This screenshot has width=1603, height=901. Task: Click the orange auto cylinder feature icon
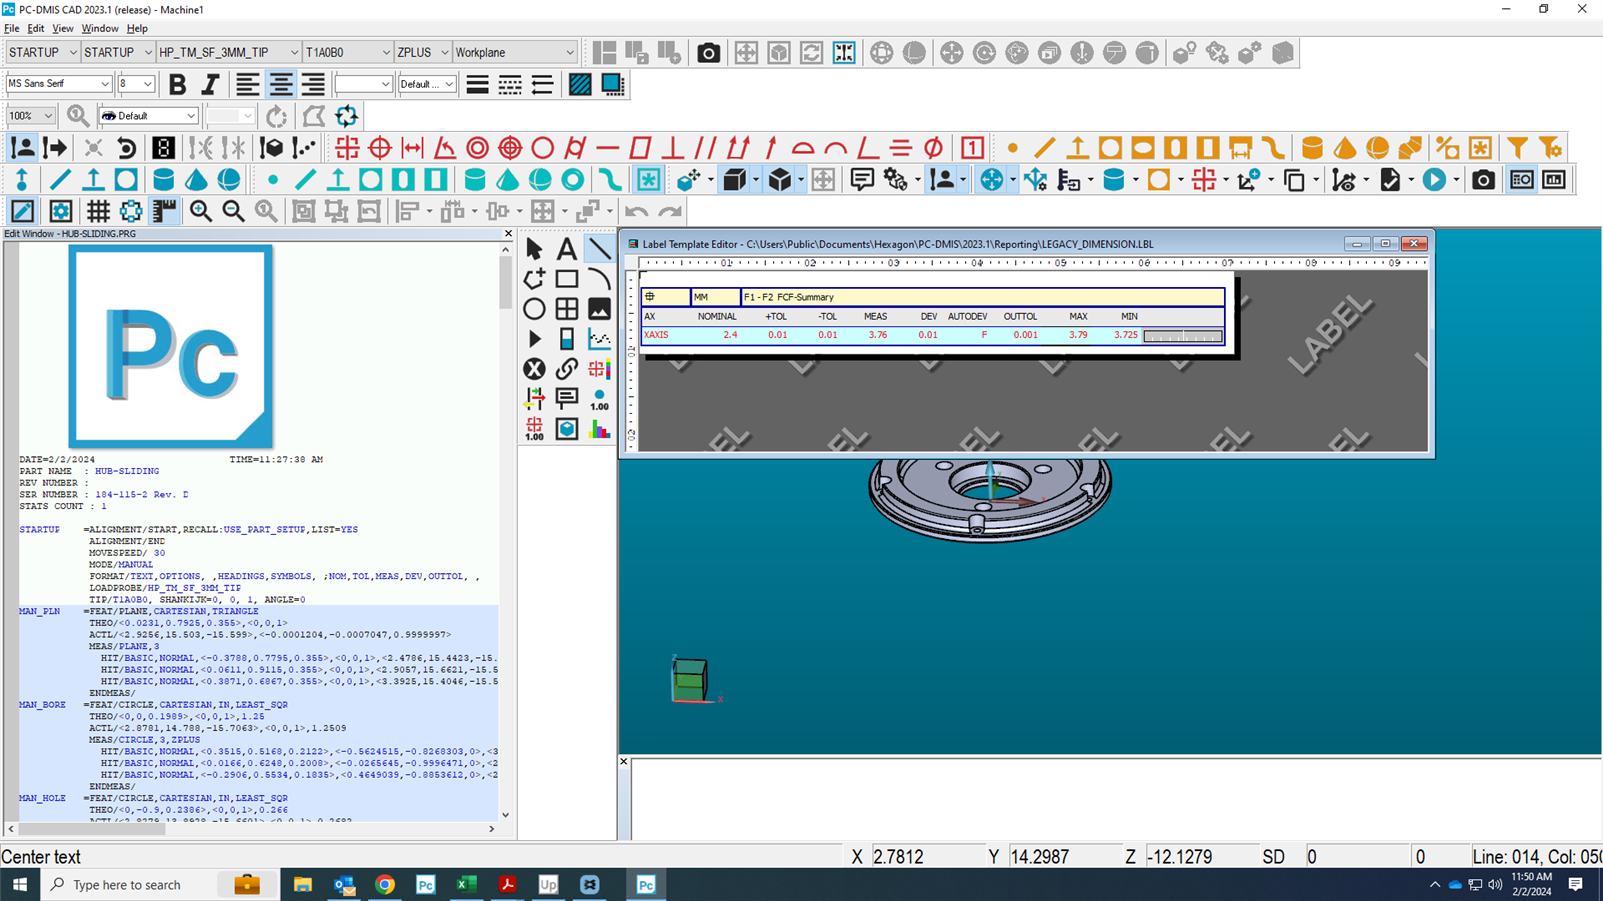tap(1312, 148)
